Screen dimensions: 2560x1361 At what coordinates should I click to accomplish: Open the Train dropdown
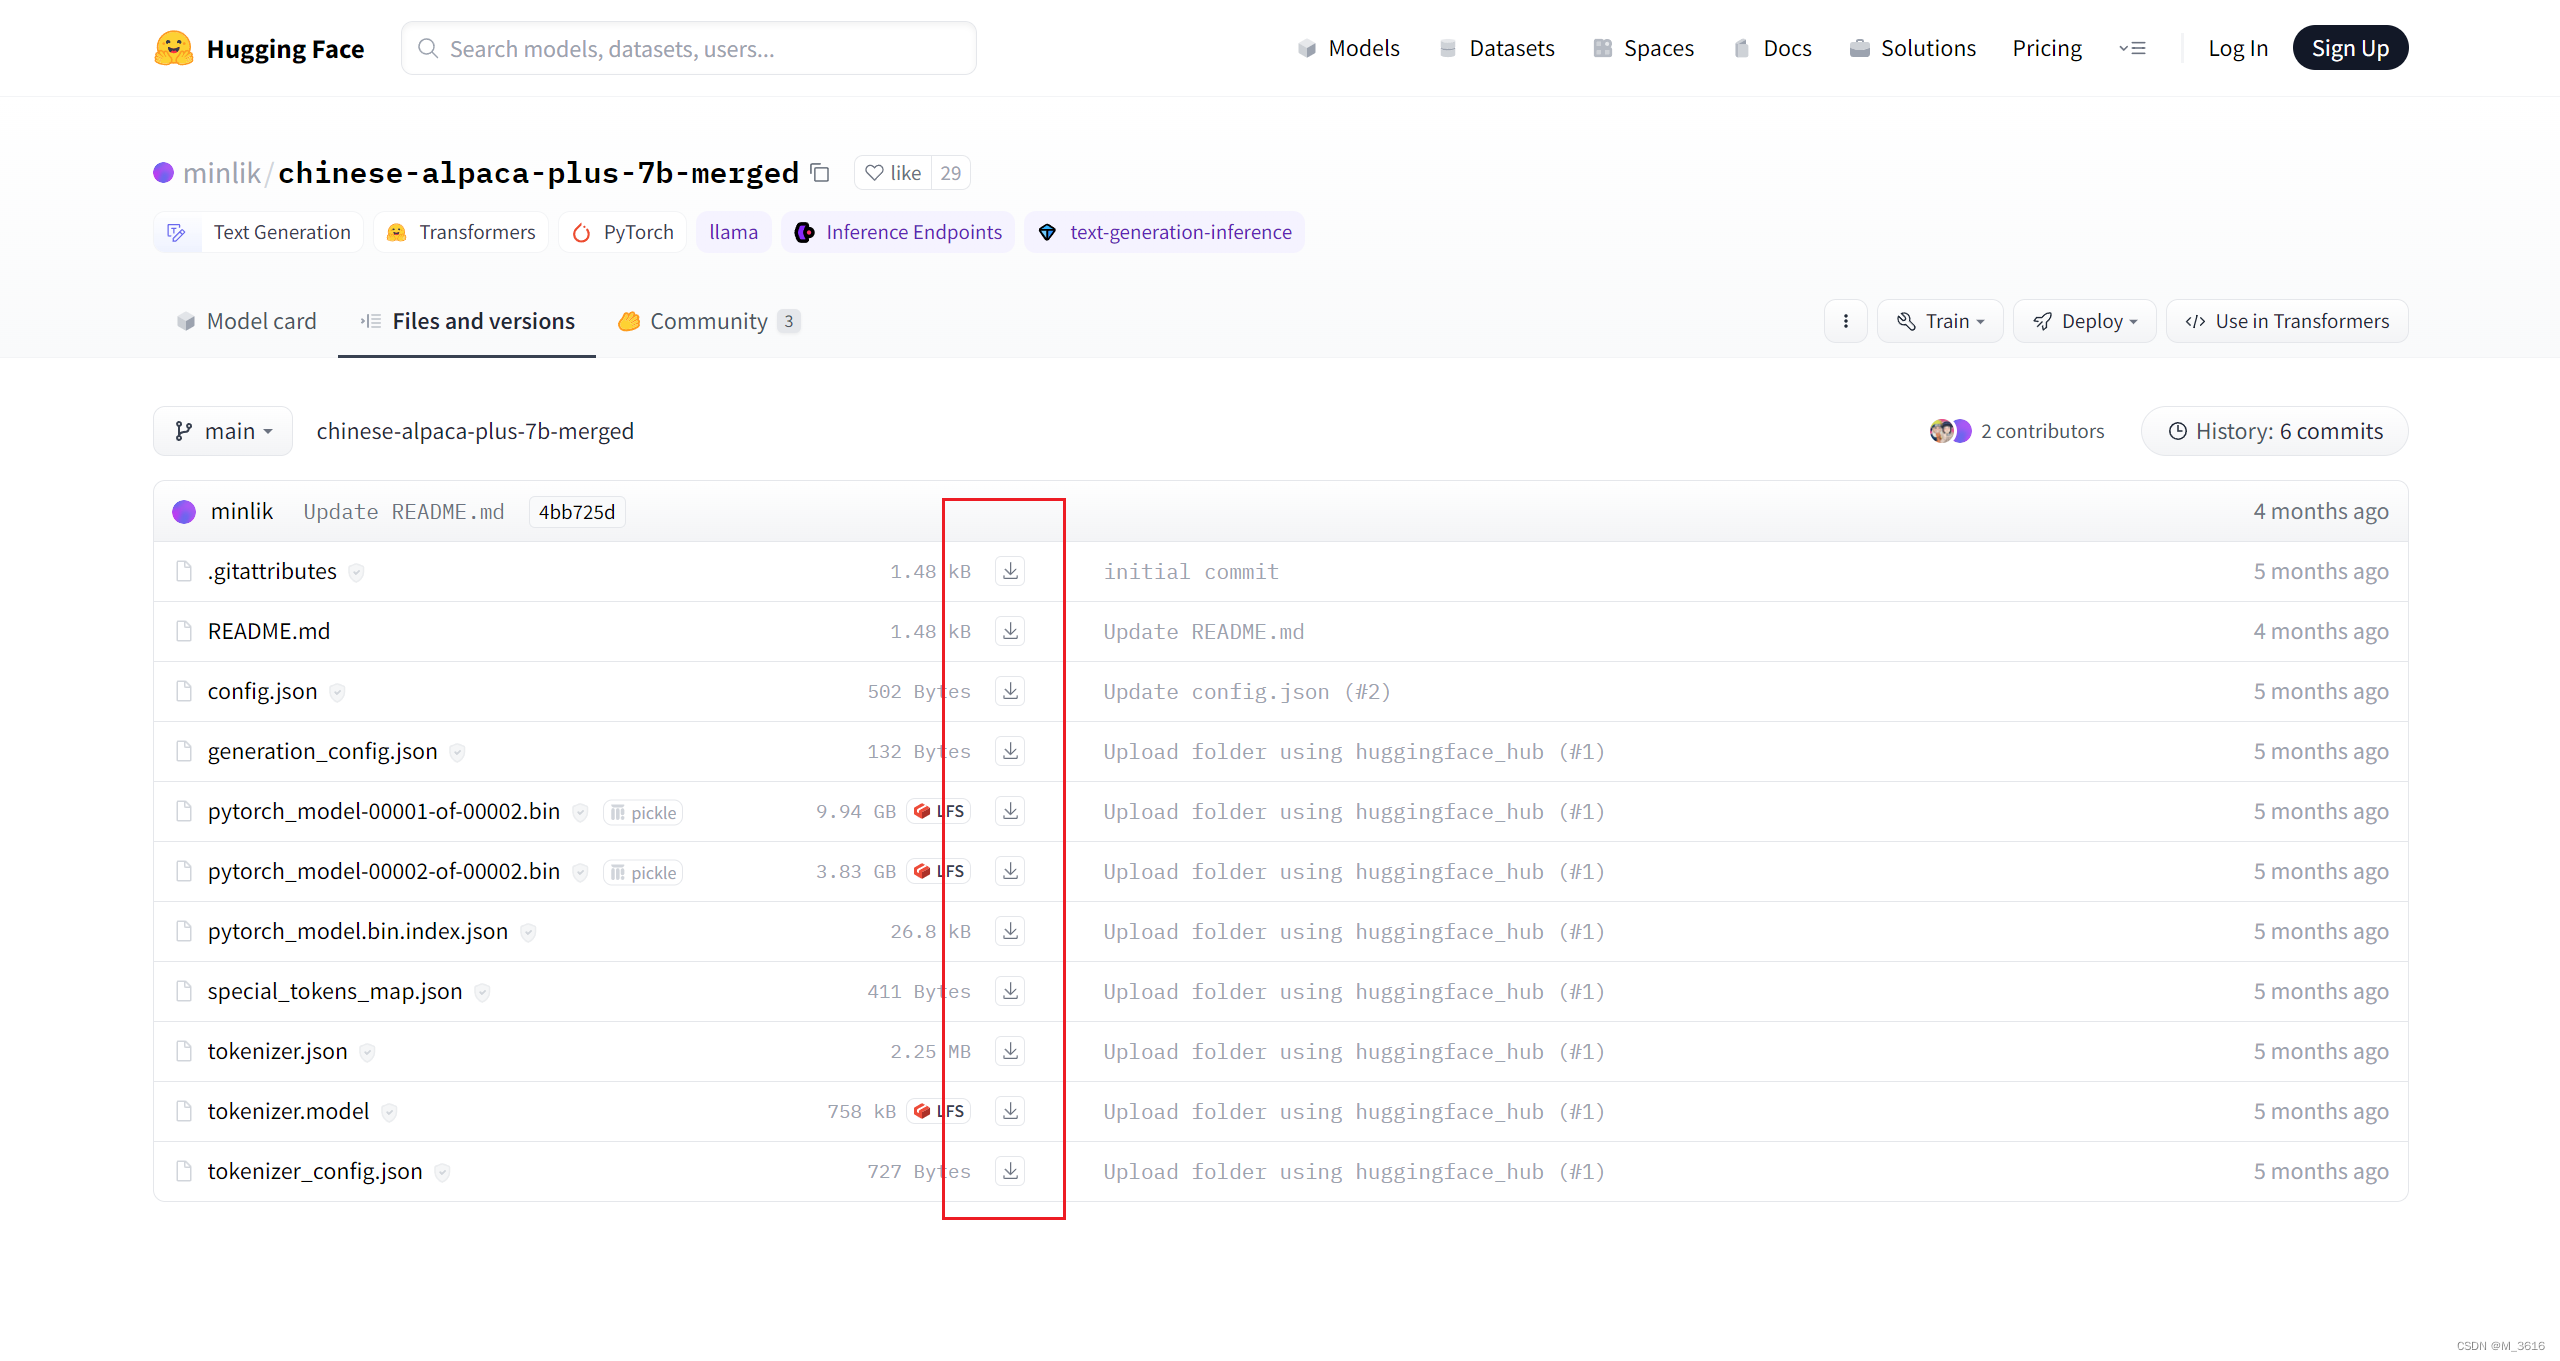(1939, 321)
